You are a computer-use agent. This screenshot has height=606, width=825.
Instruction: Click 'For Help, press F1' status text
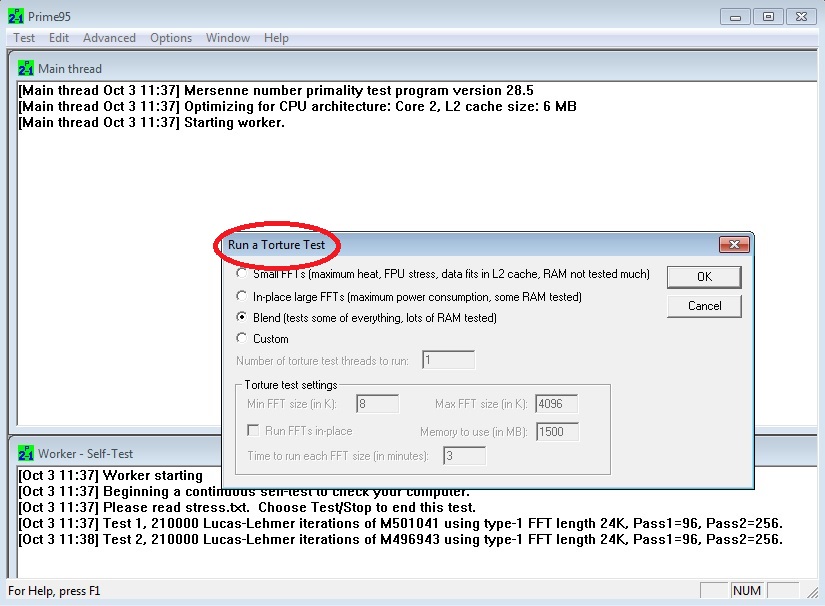(54, 591)
